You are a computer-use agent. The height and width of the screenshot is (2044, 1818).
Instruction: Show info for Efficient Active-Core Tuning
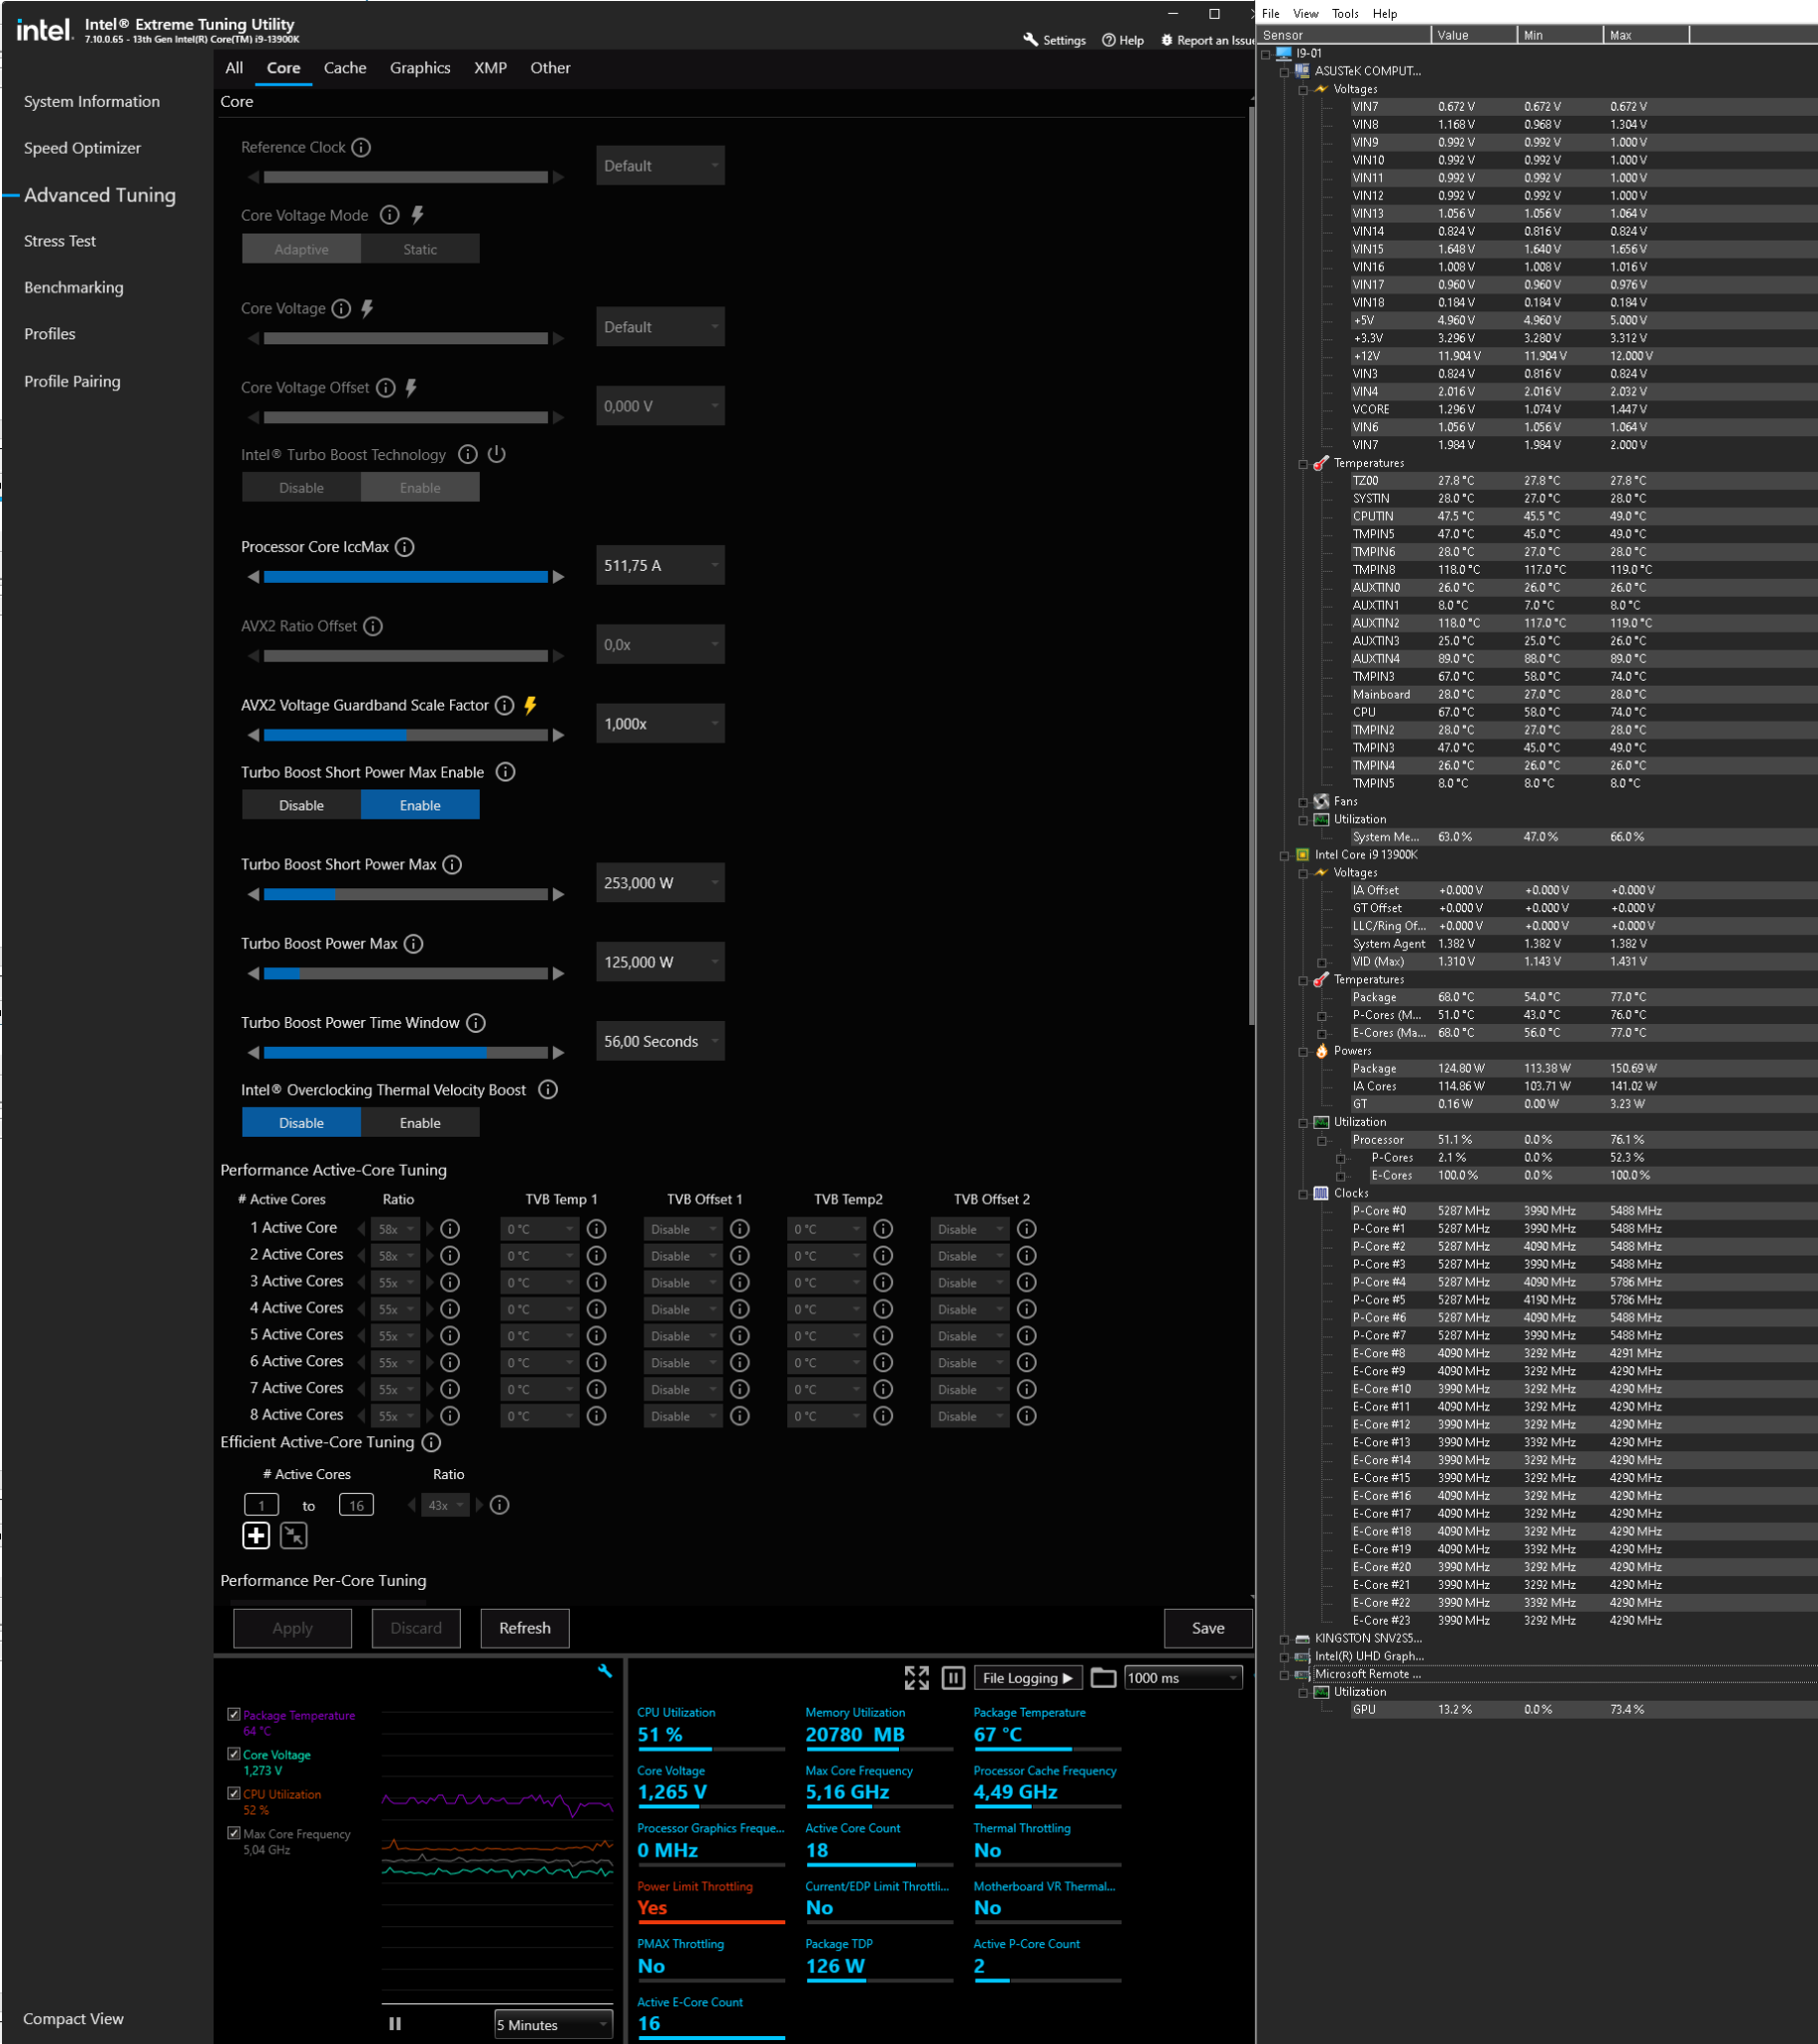(431, 1442)
